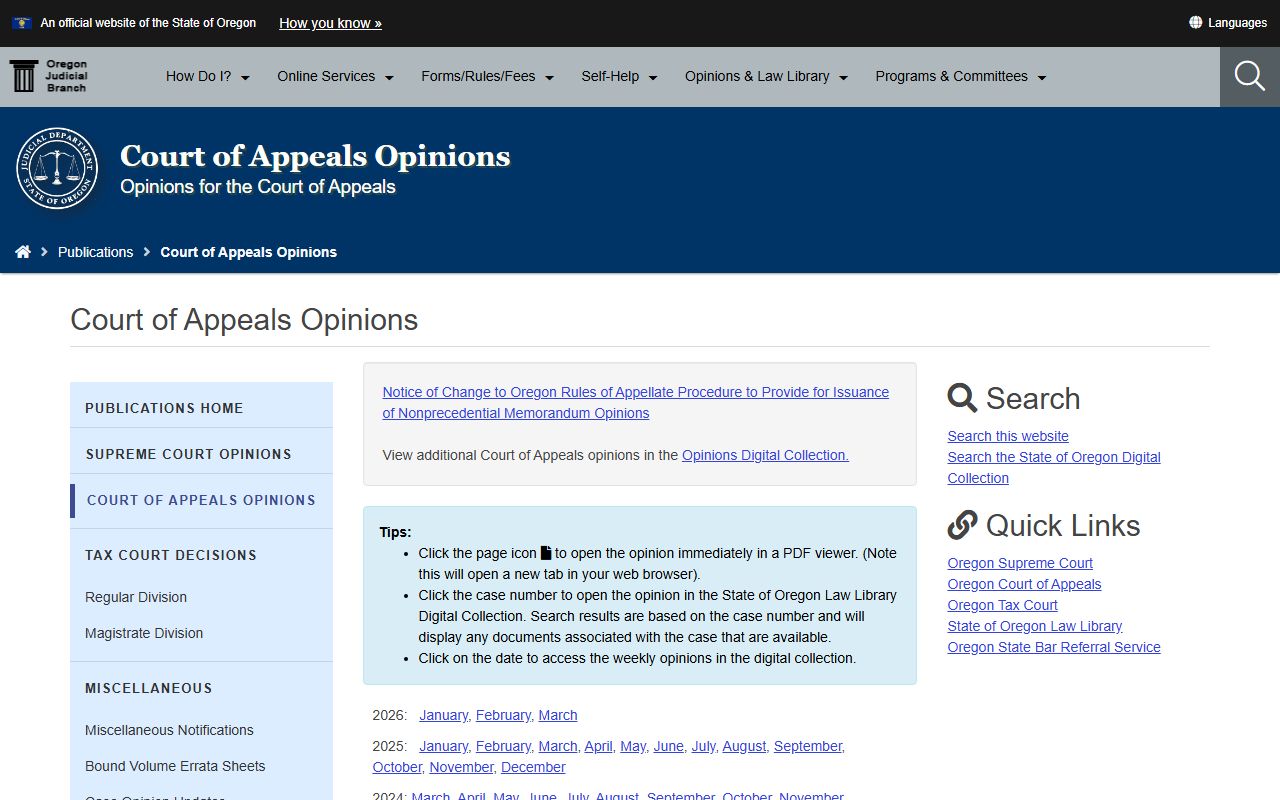Open 2025 September opinions

point(808,746)
